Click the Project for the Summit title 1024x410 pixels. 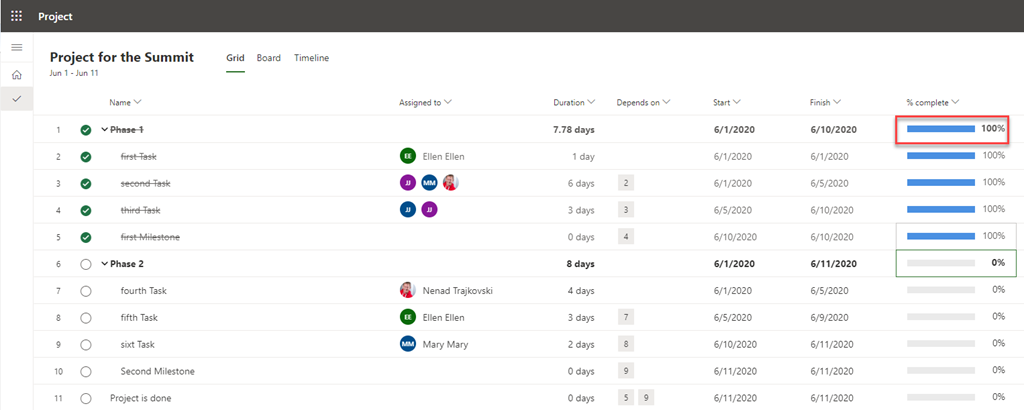click(x=122, y=57)
